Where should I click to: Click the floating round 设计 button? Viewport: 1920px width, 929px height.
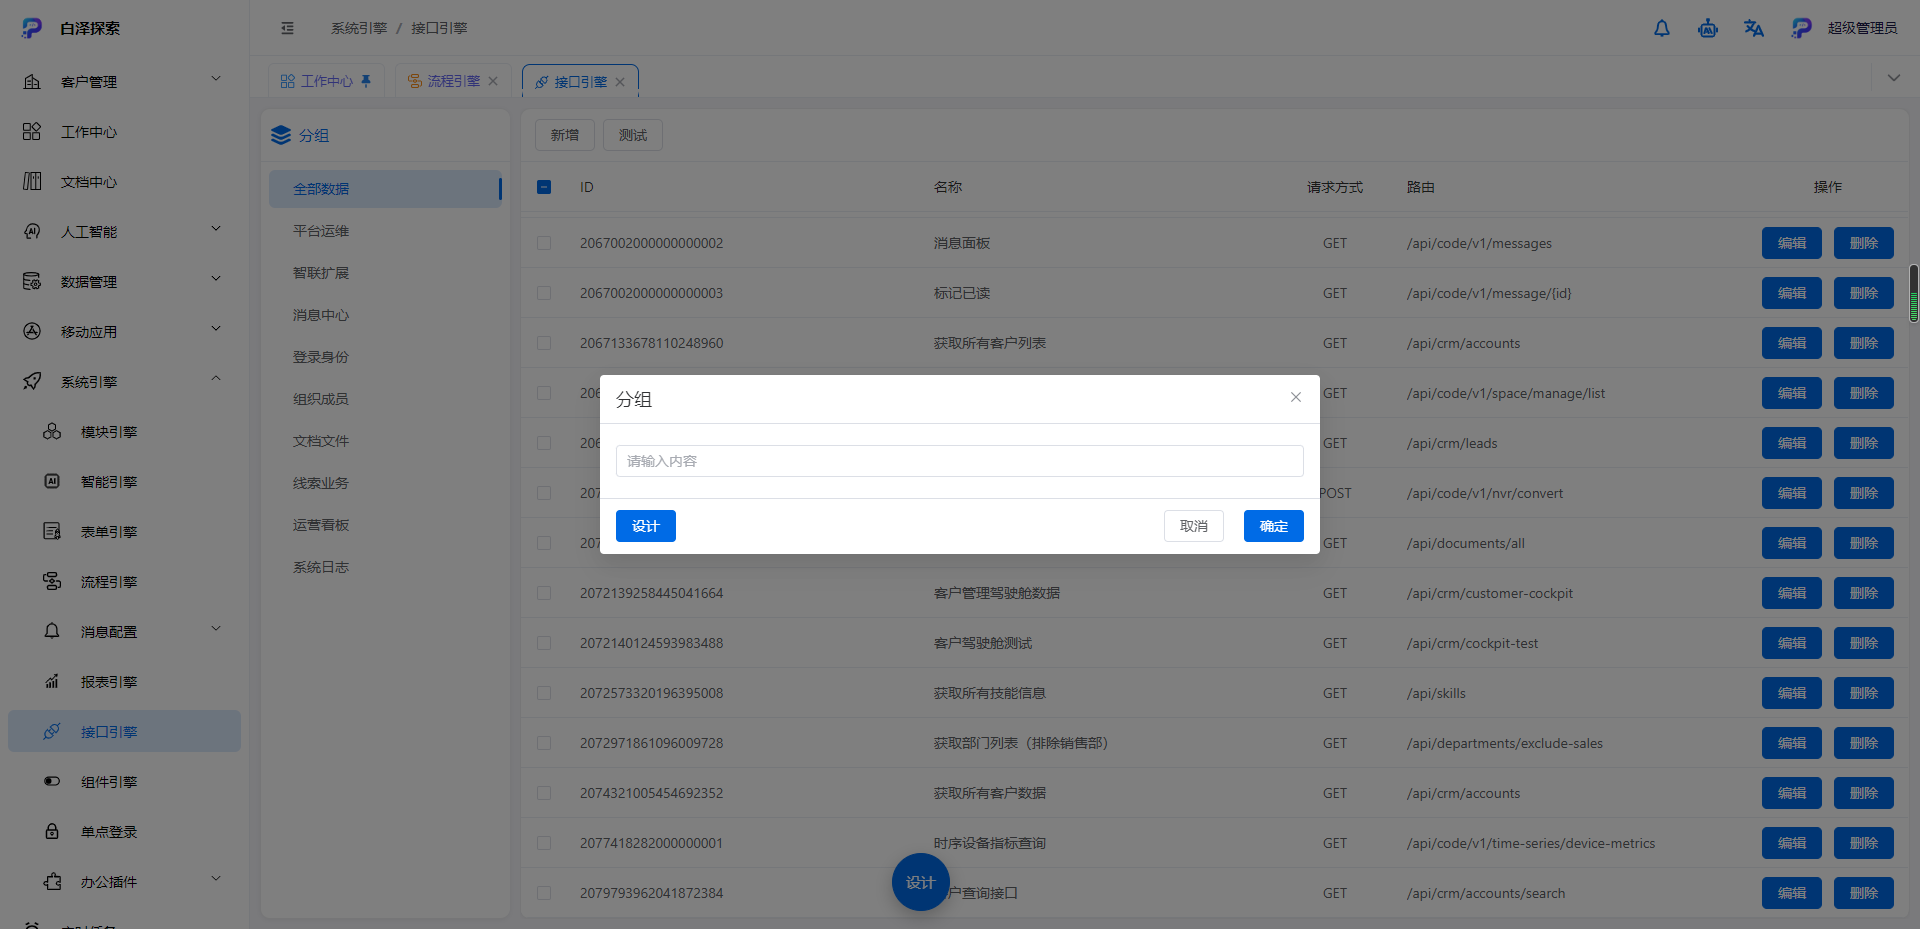tap(920, 882)
